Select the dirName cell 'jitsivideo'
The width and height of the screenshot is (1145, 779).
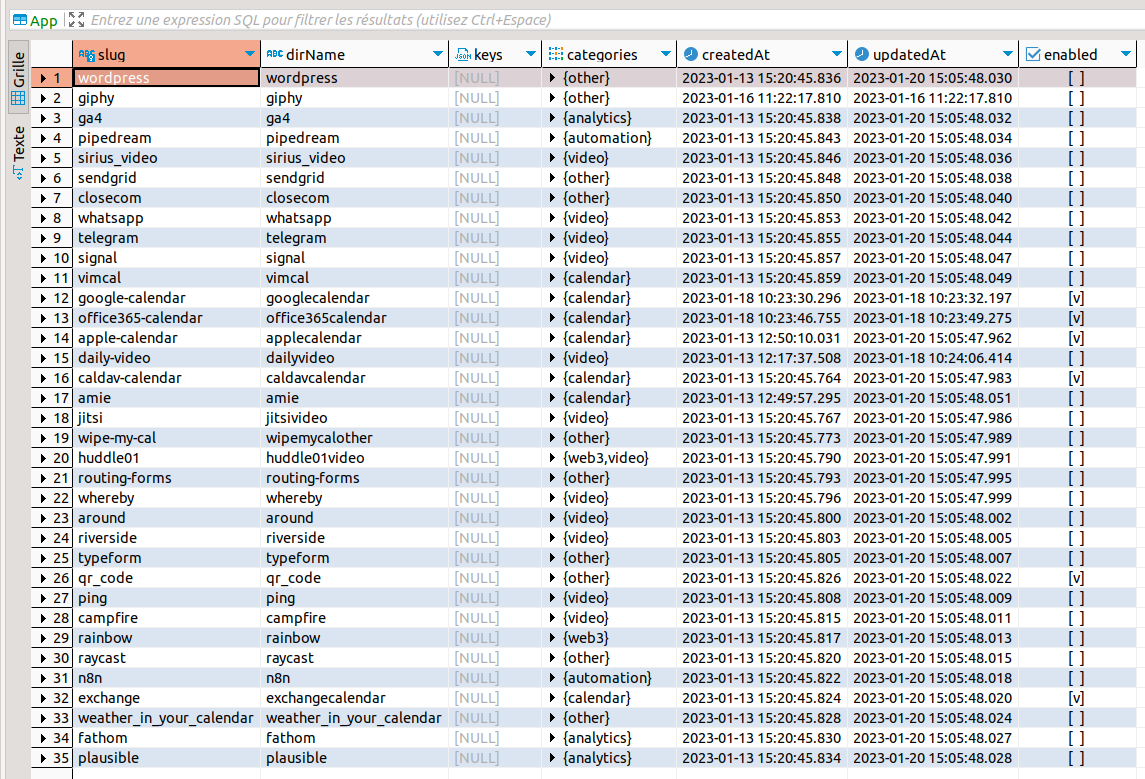(354, 418)
